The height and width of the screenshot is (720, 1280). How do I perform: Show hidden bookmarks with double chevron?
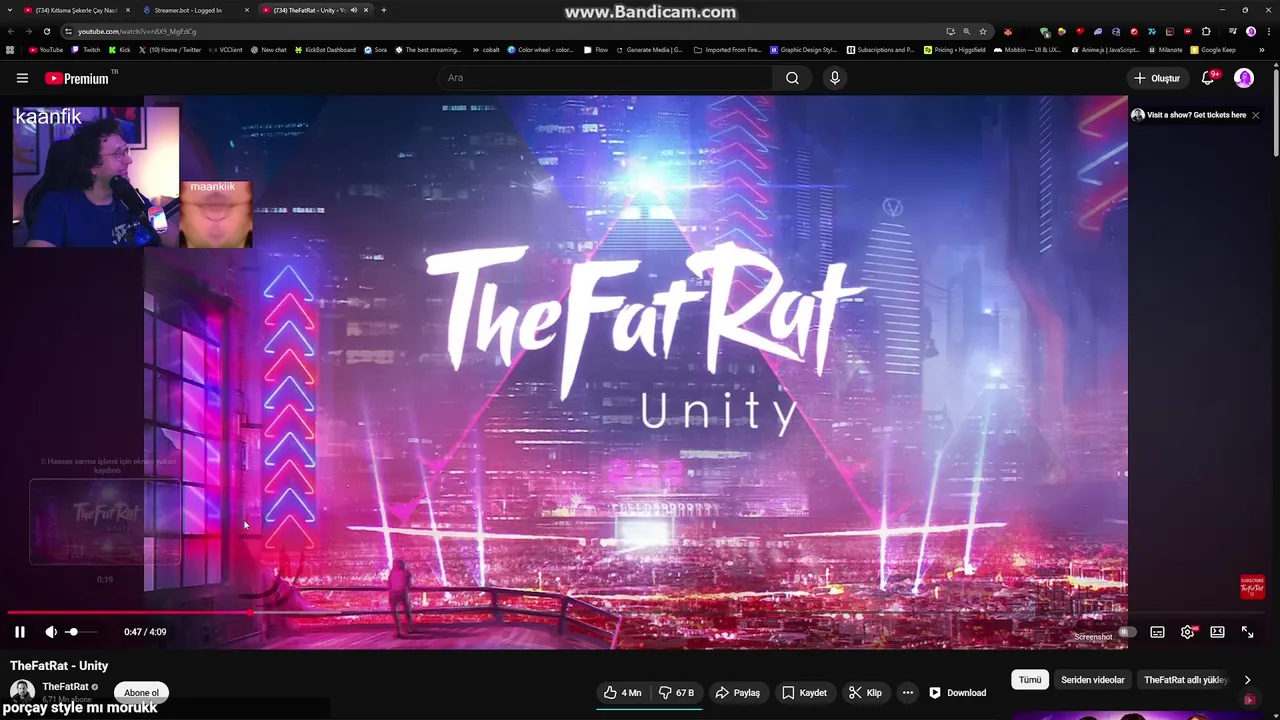[1261, 49]
